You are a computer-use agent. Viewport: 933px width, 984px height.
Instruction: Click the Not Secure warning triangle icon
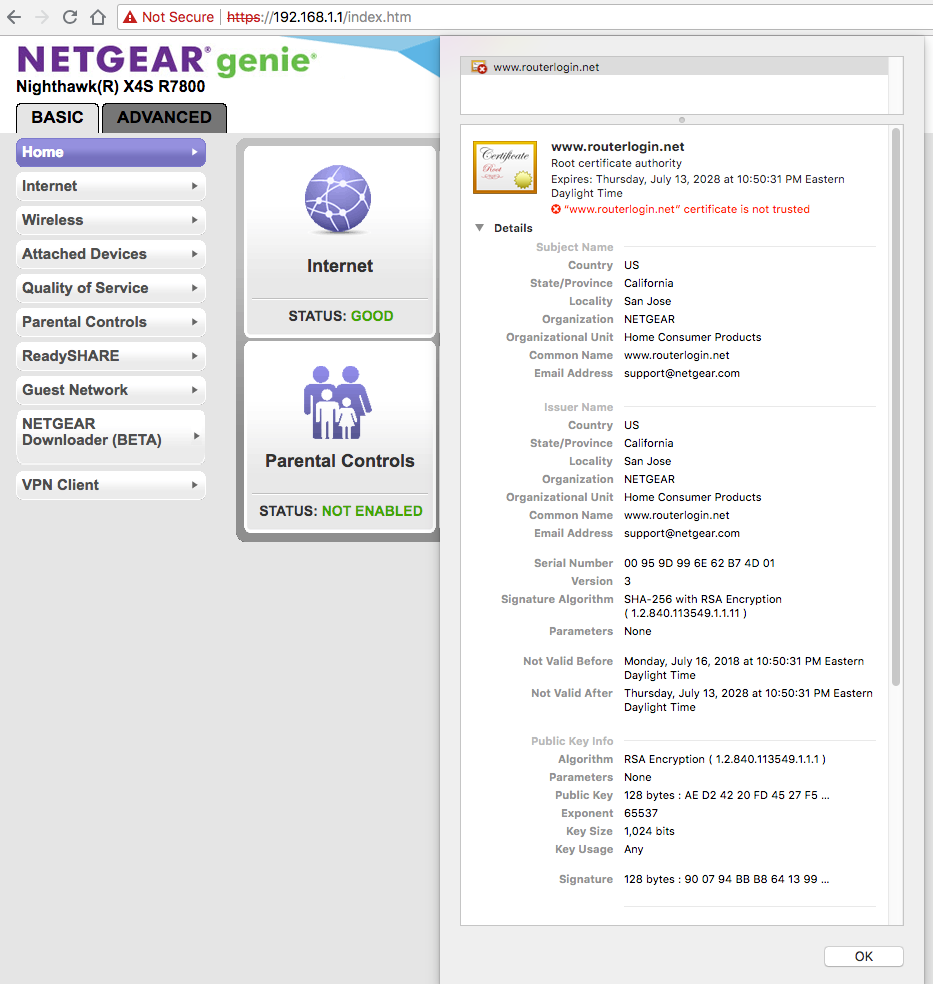point(130,17)
